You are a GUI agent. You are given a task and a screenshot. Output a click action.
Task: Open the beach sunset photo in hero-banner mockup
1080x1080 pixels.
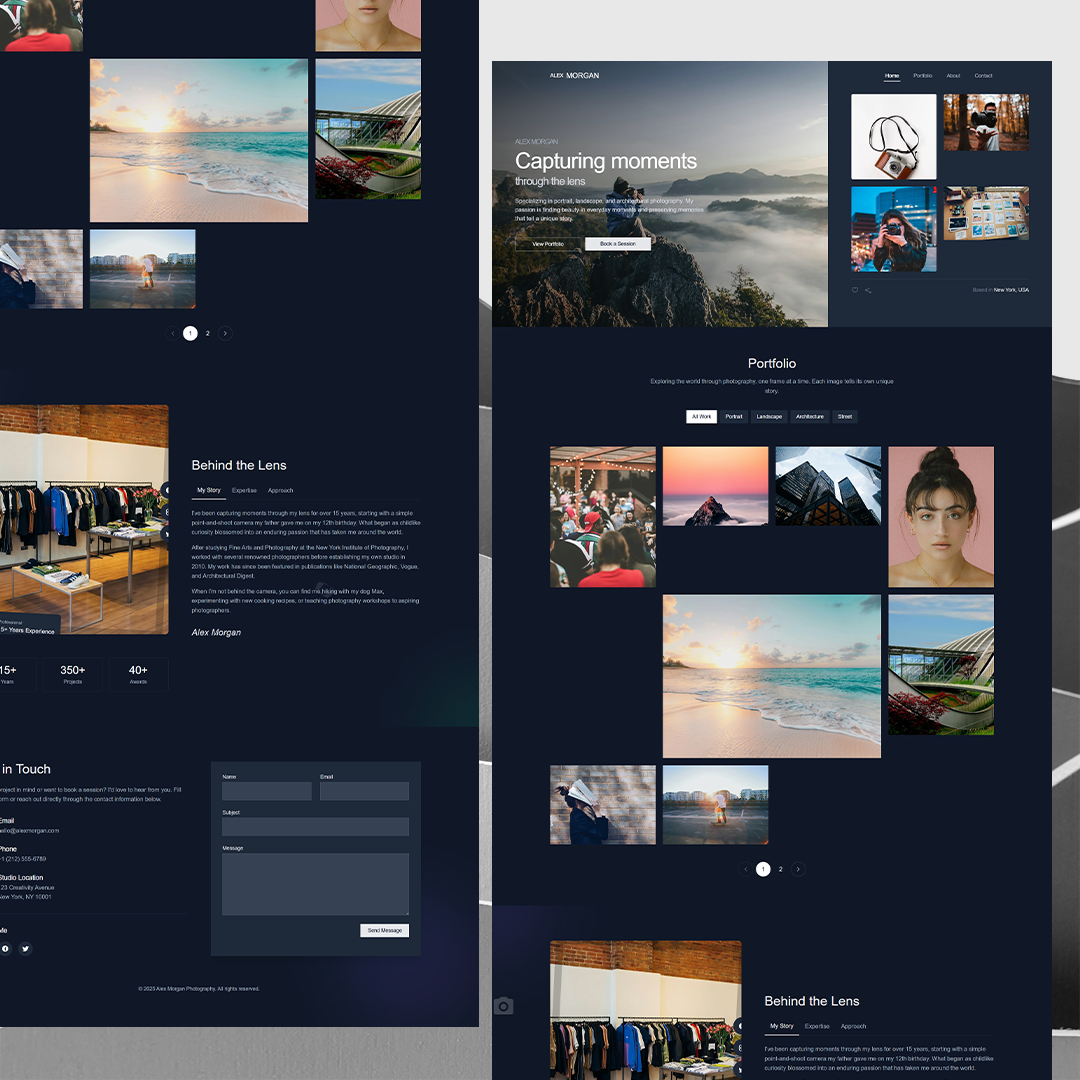(772, 676)
